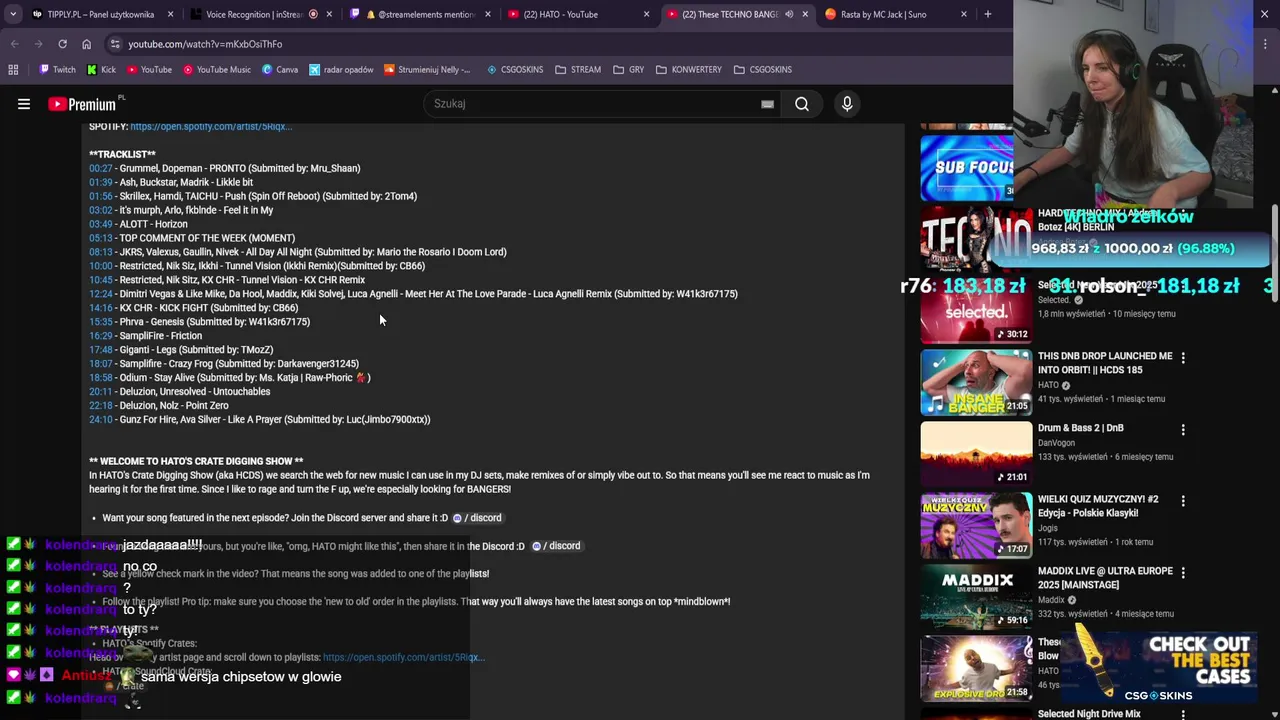
Task: Open the WIELKI QUIZ MUZYCZNY thumbnail
Action: (976, 525)
